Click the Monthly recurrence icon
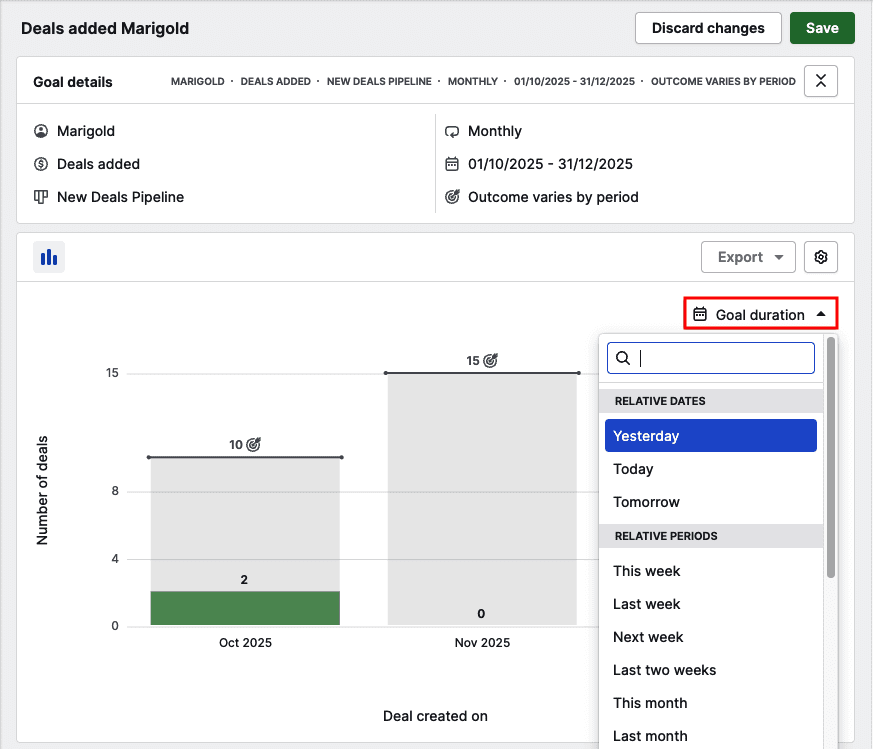873x749 pixels. (x=452, y=131)
